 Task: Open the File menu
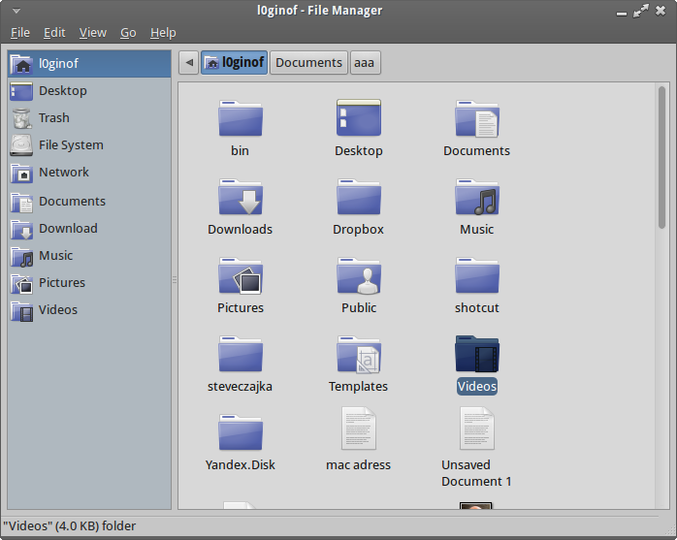[20, 33]
